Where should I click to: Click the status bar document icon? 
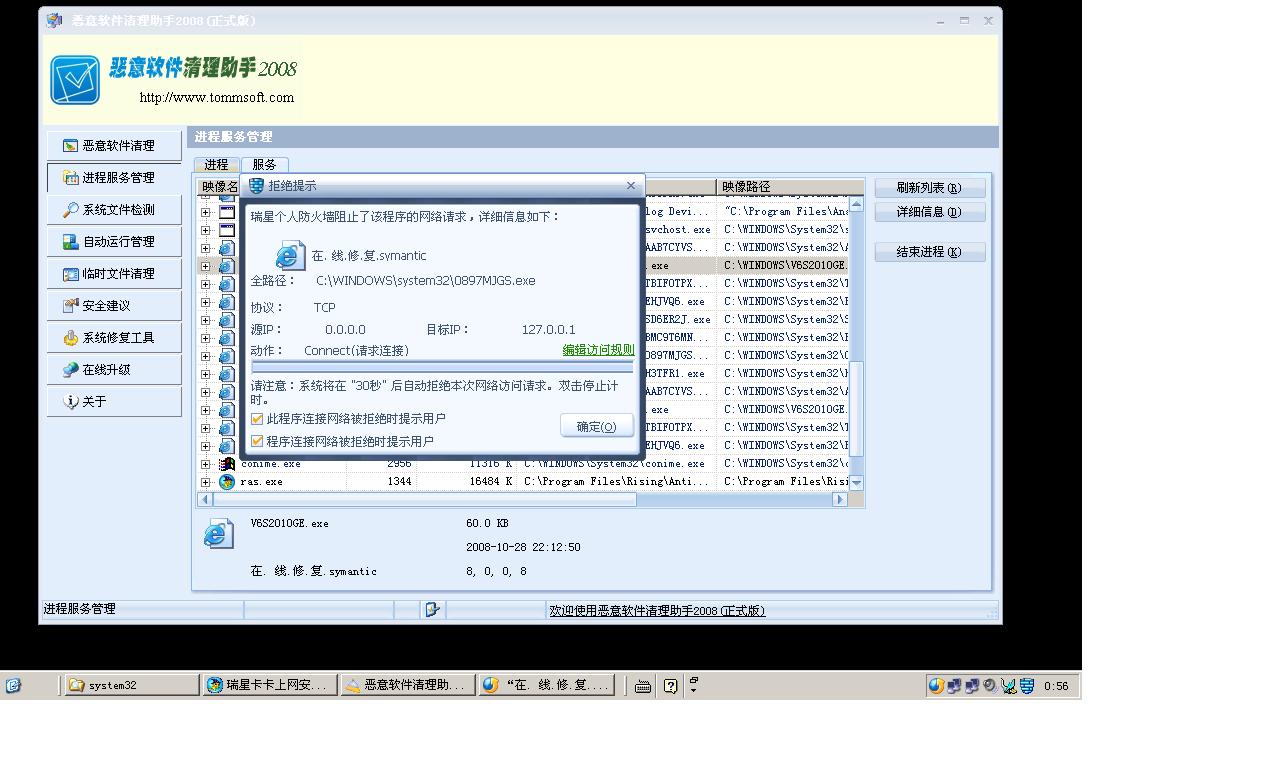[x=432, y=609]
